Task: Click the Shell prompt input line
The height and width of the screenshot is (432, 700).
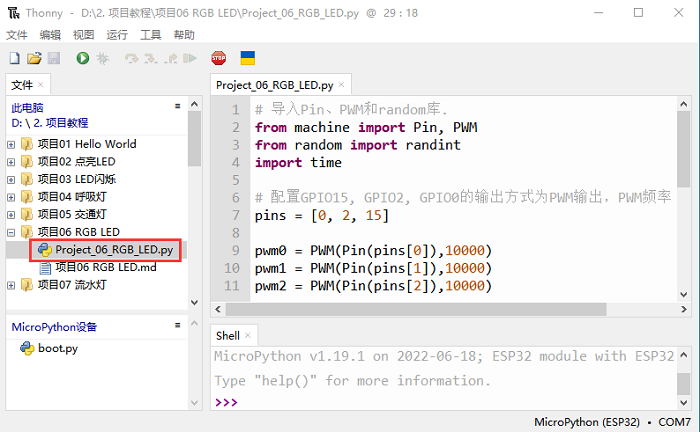Action: 450,402
